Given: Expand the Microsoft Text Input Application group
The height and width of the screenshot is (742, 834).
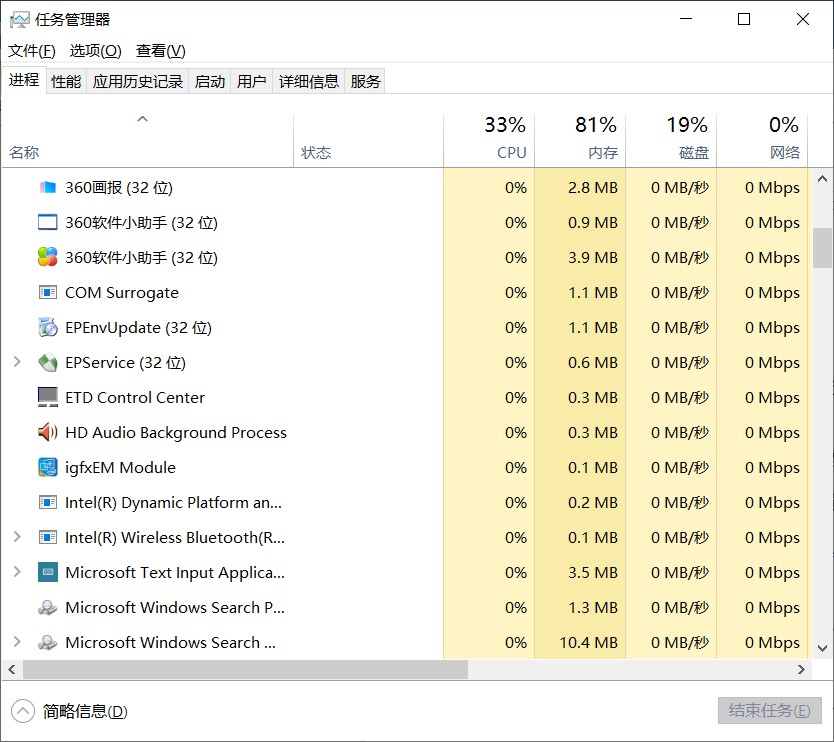Looking at the screenshot, I should tap(17, 572).
